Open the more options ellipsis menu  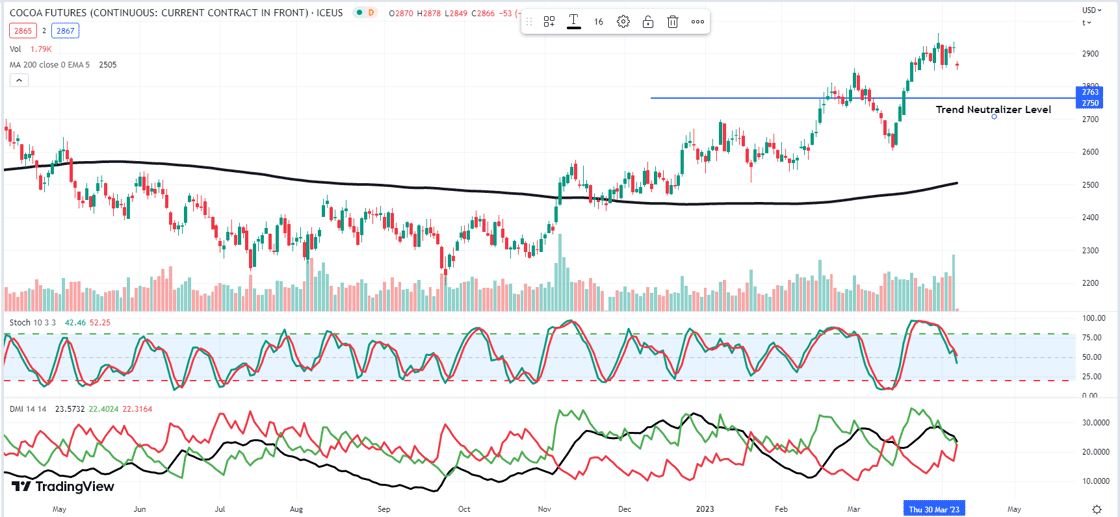[698, 22]
